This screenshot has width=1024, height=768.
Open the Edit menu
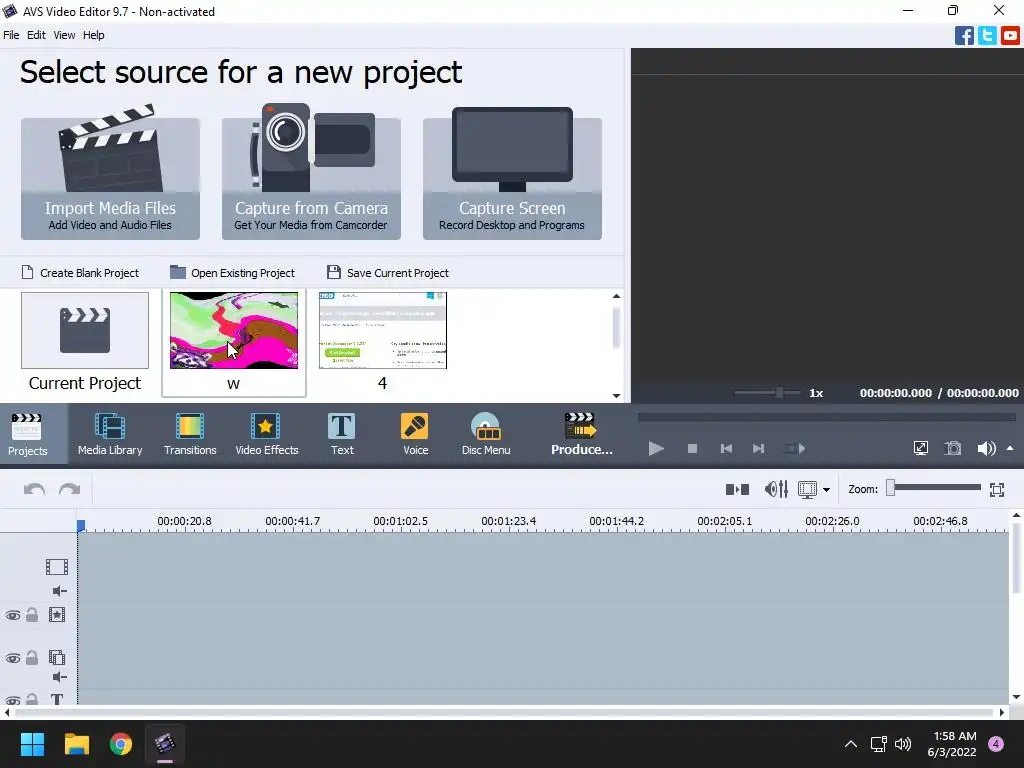[36, 35]
